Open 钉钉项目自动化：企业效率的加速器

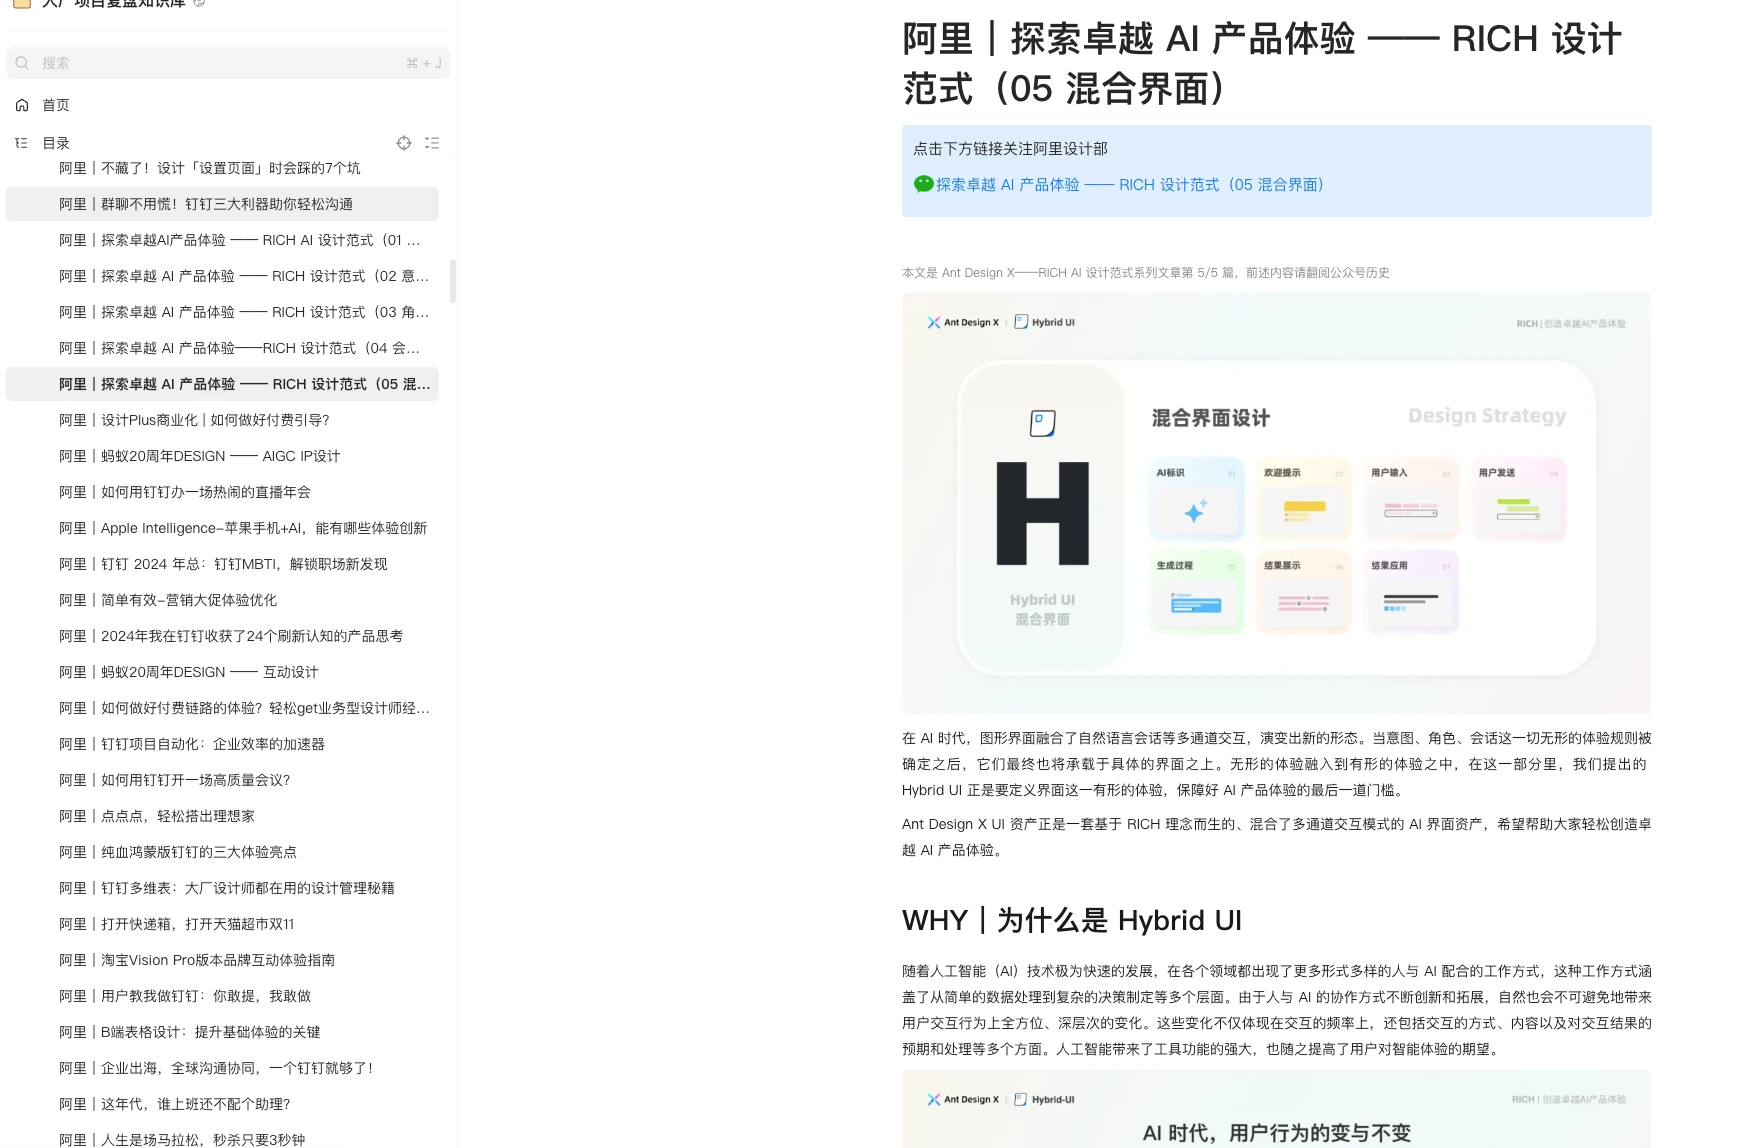tap(222, 744)
